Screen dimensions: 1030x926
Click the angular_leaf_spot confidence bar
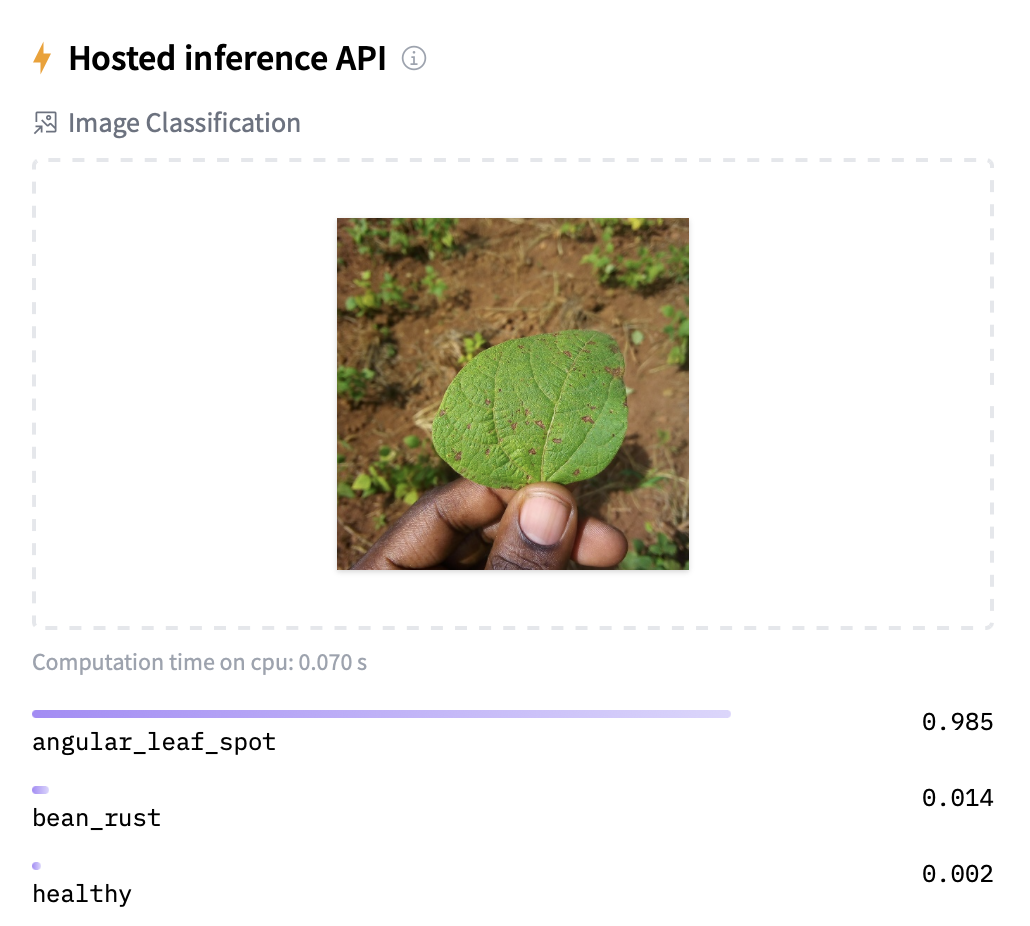(381, 714)
